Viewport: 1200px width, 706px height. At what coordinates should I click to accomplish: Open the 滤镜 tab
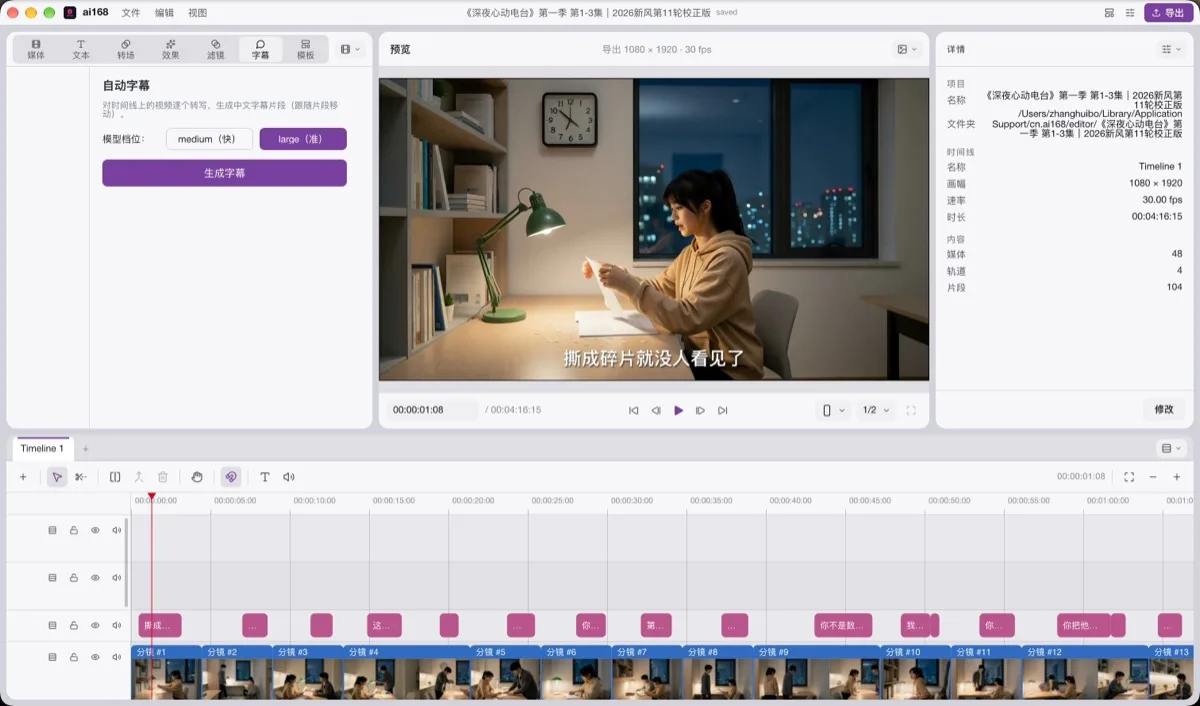pyautogui.click(x=215, y=49)
